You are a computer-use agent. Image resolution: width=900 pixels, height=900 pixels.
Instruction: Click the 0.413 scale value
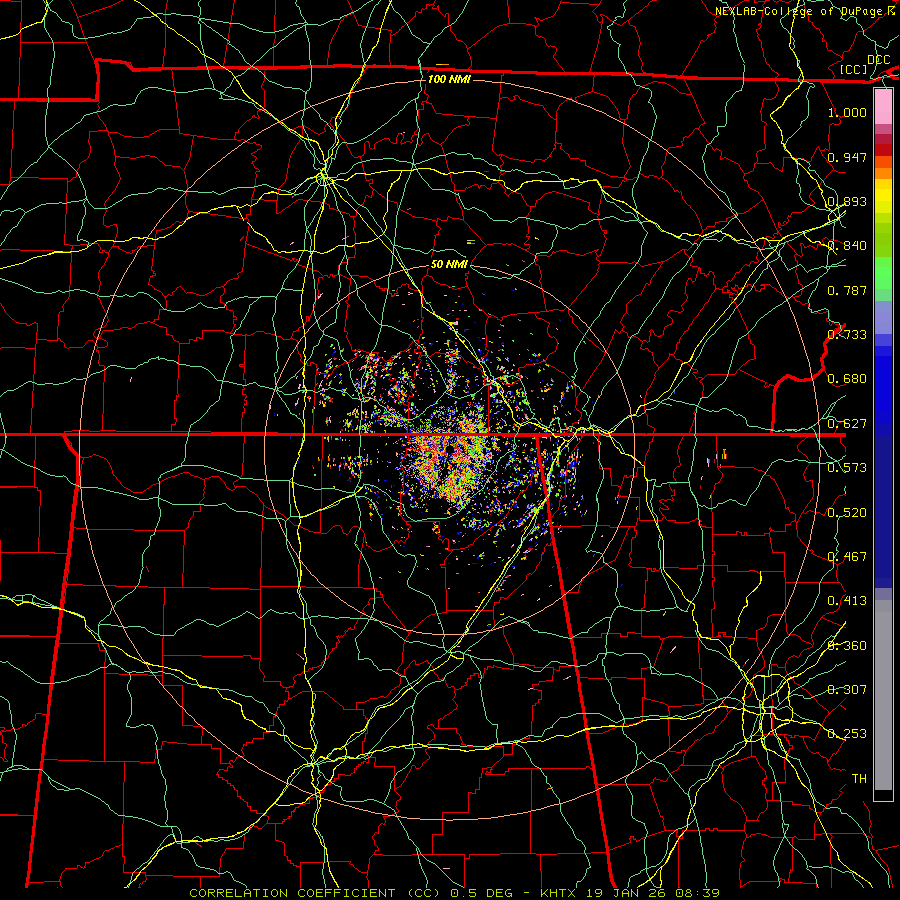pyautogui.click(x=847, y=601)
